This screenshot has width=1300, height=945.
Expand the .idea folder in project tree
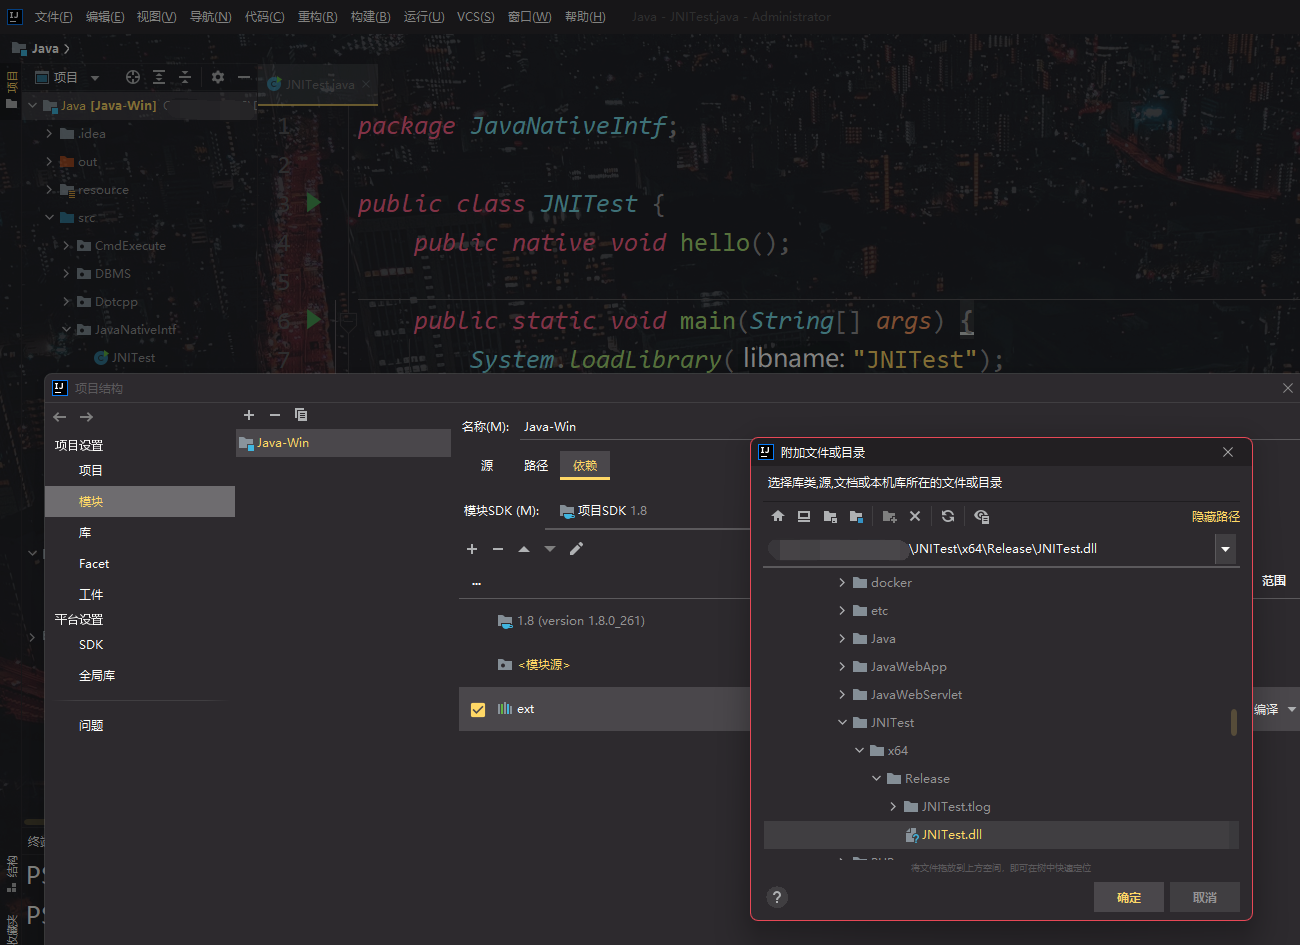49,133
